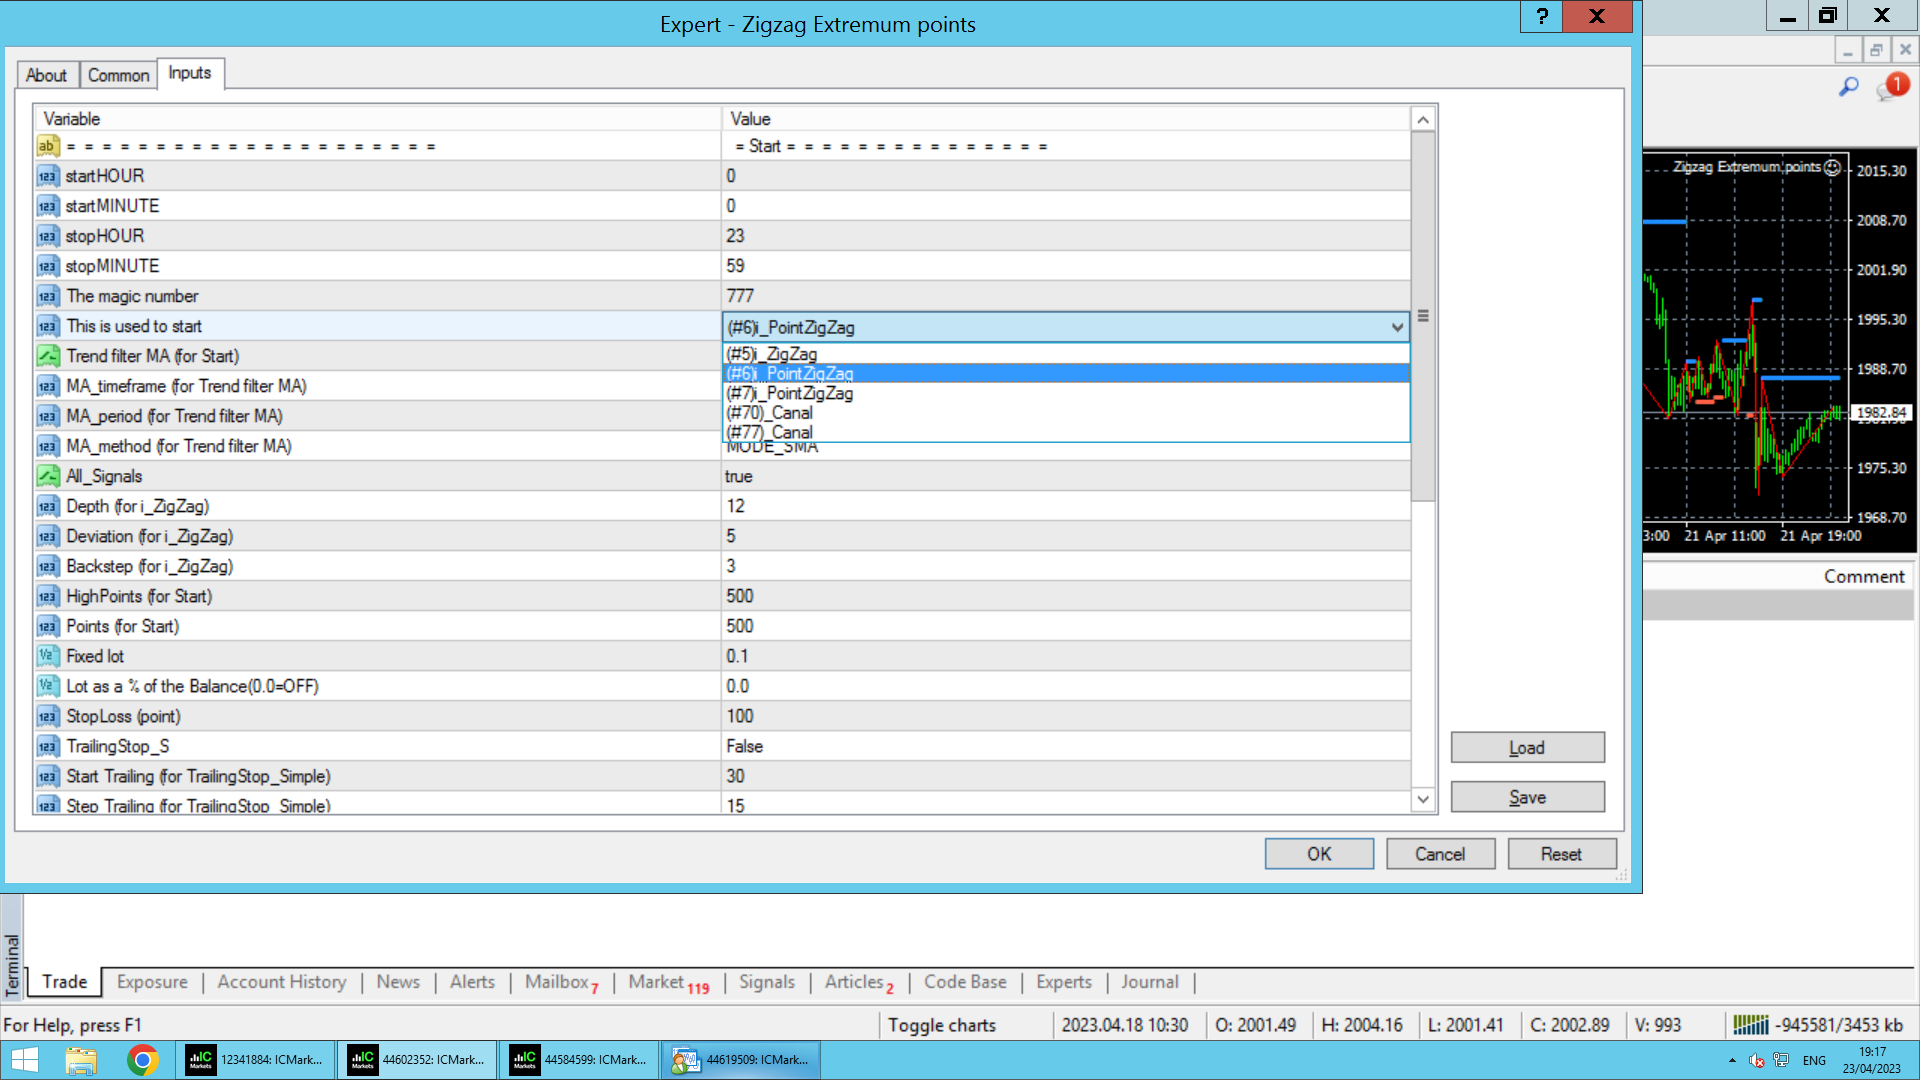Click the help question mark button

pos(1541,17)
